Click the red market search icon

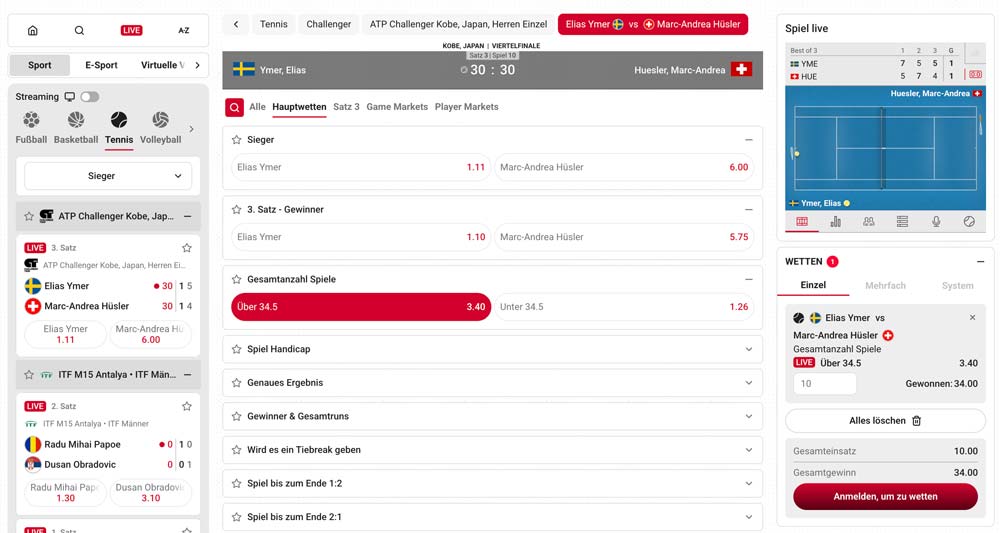click(x=235, y=107)
